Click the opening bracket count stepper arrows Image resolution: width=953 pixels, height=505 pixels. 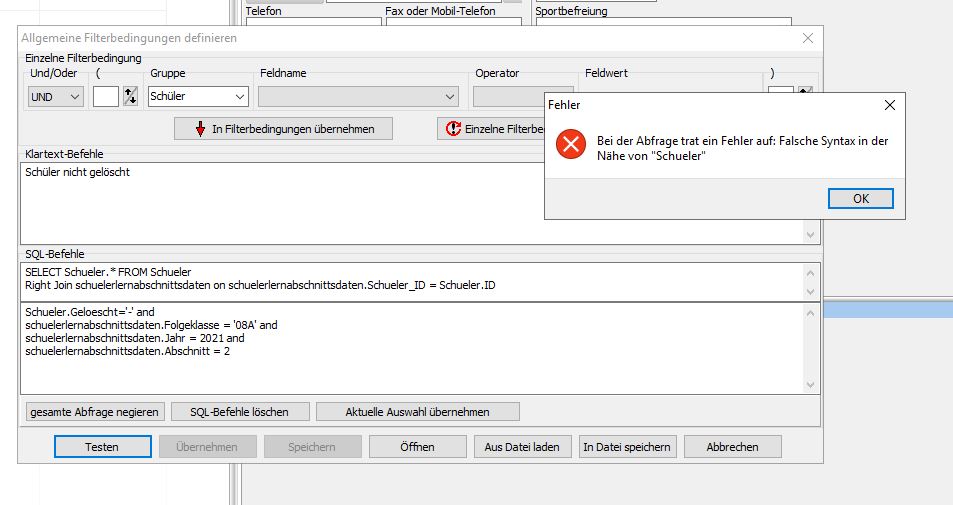point(130,96)
